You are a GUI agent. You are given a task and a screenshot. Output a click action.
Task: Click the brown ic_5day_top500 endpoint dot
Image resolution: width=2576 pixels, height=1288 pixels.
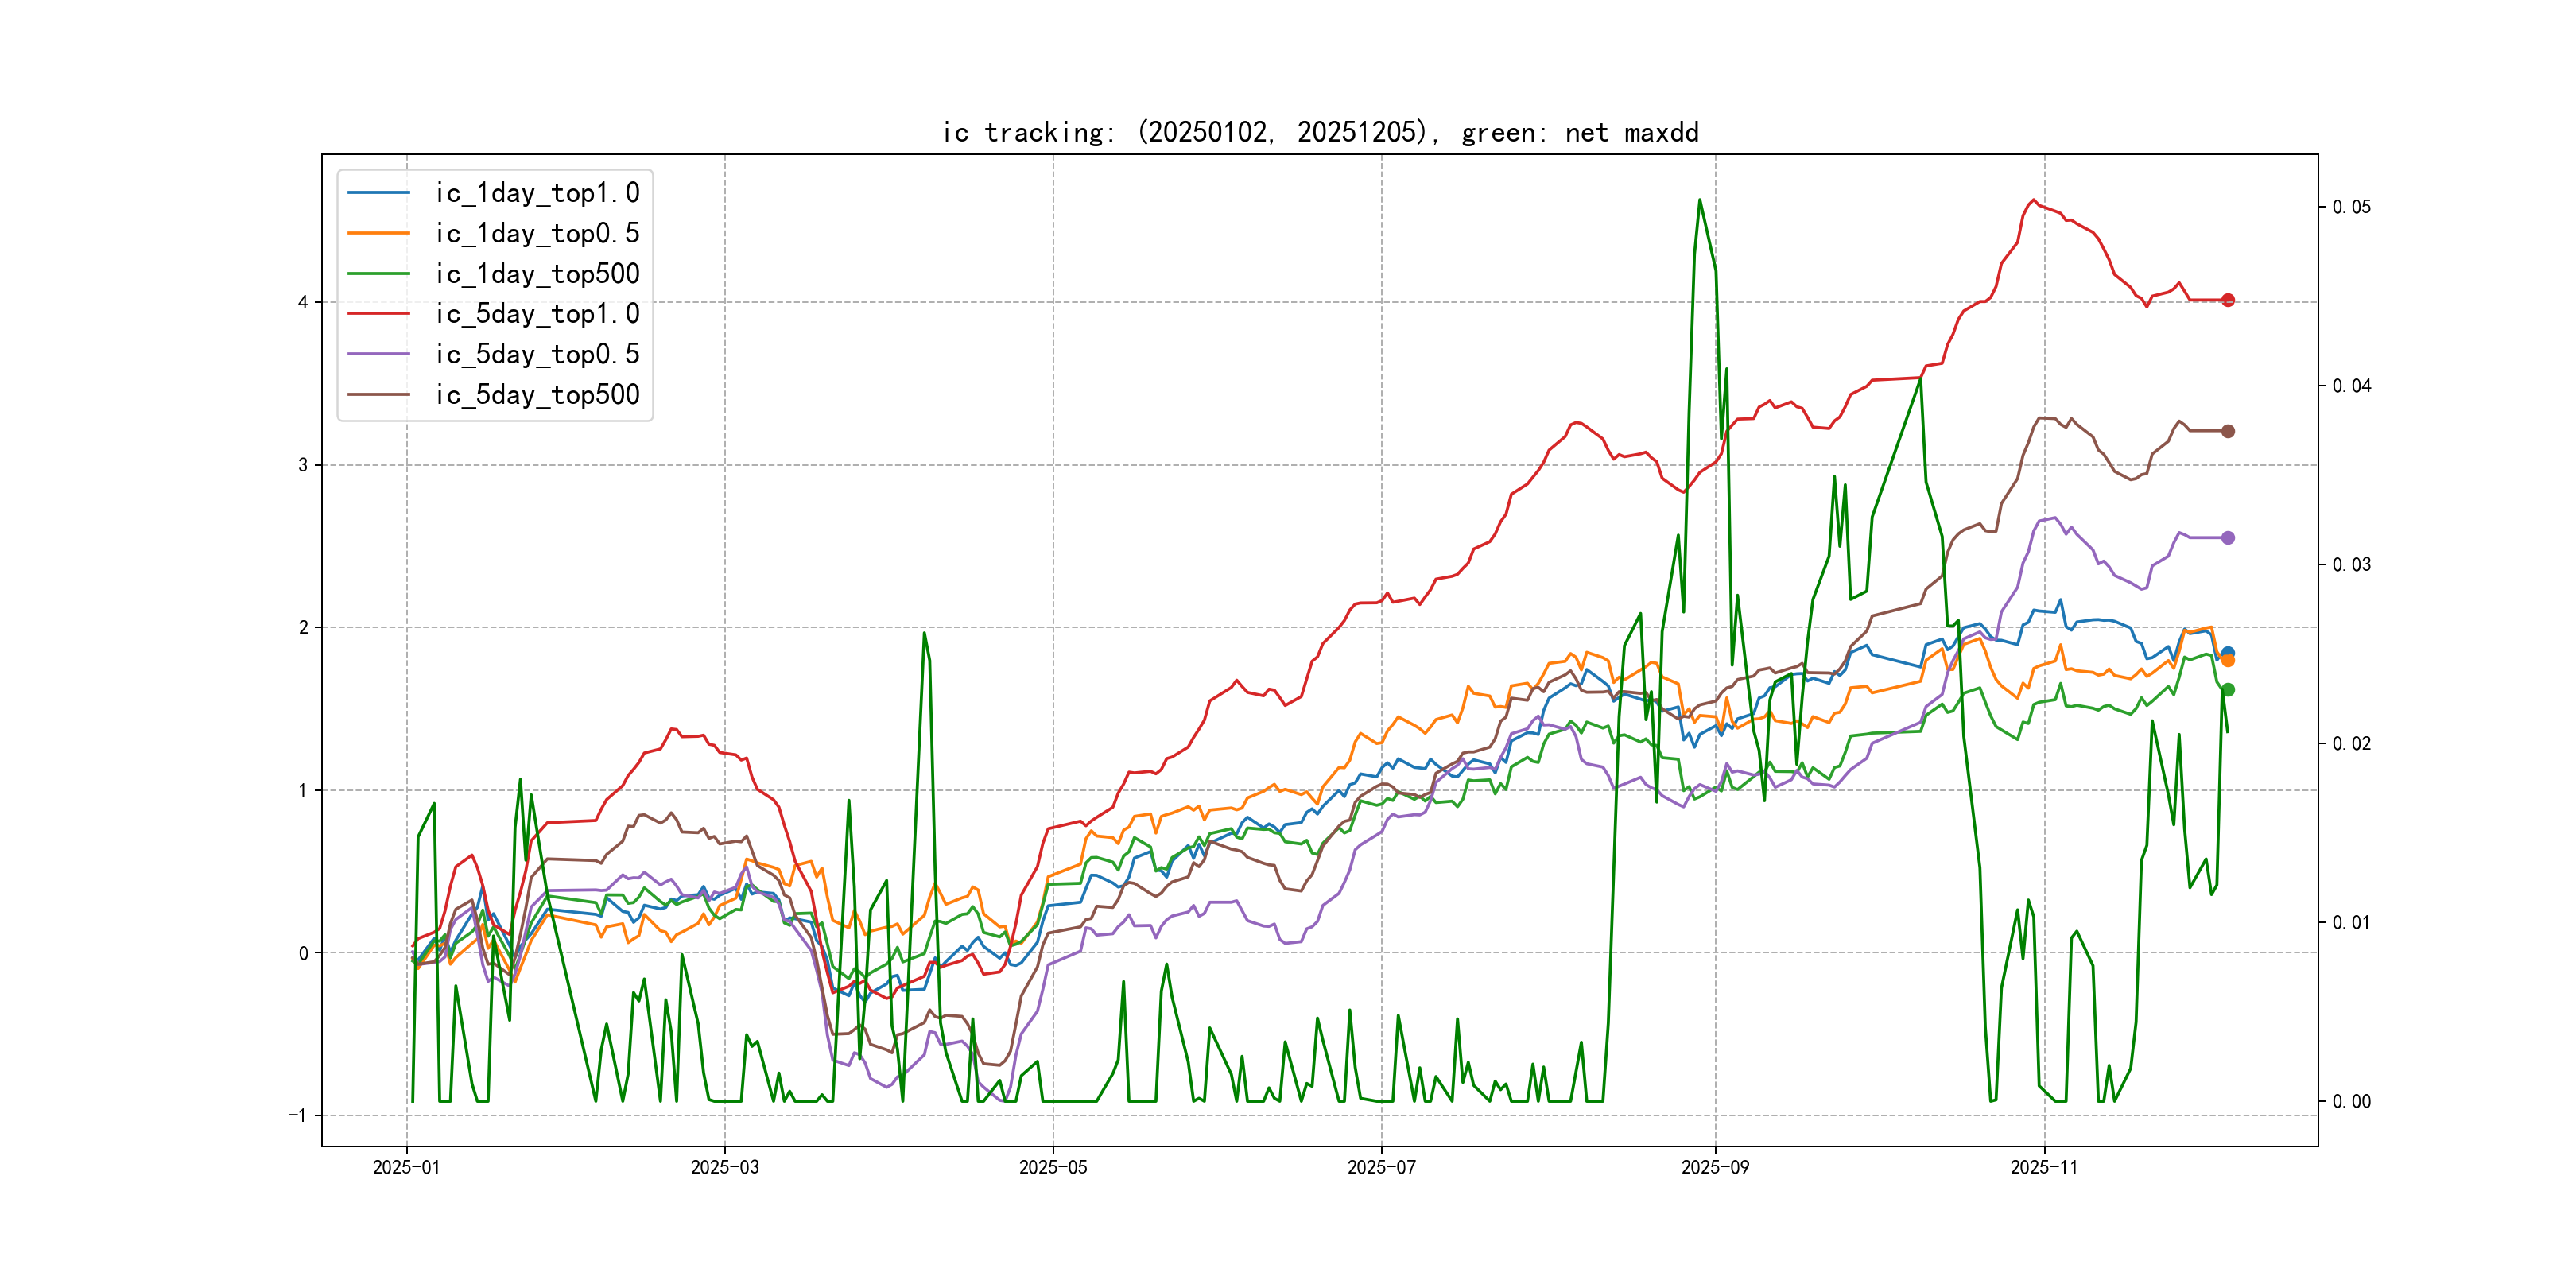tap(2227, 431)
